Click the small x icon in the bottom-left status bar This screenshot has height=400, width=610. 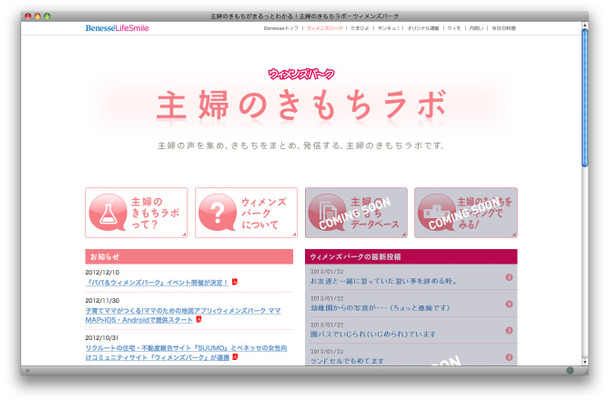tap(27, 370)
